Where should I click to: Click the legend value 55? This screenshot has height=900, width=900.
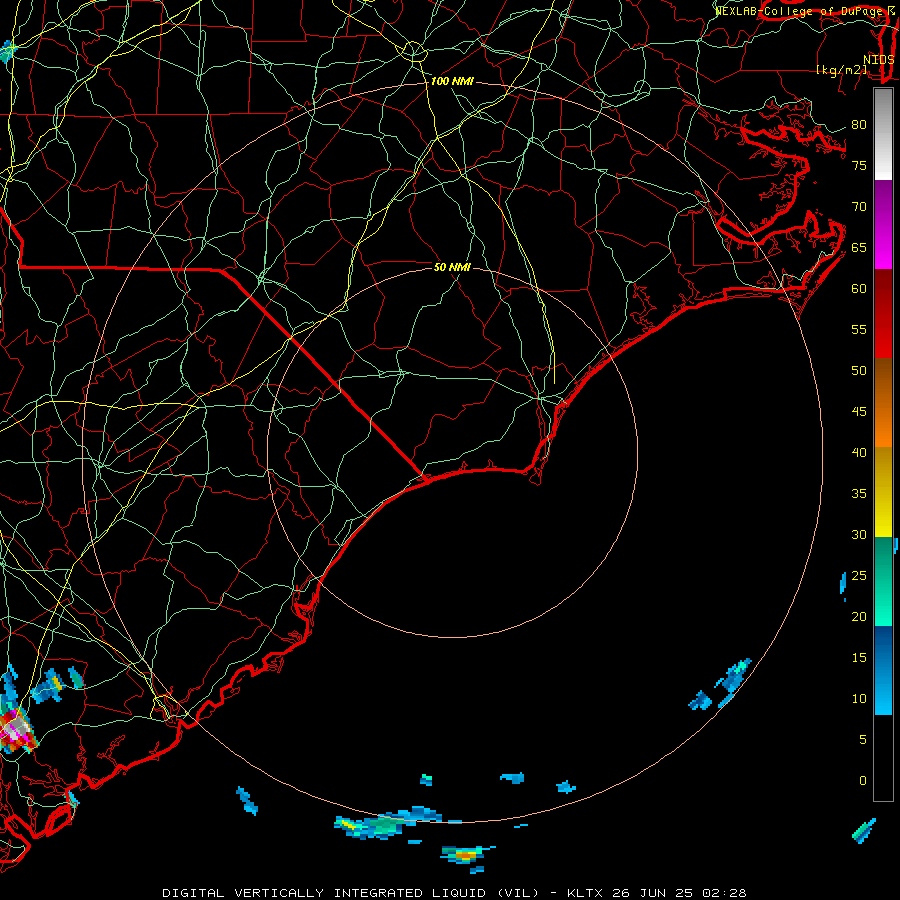click(x=859, y=329)
